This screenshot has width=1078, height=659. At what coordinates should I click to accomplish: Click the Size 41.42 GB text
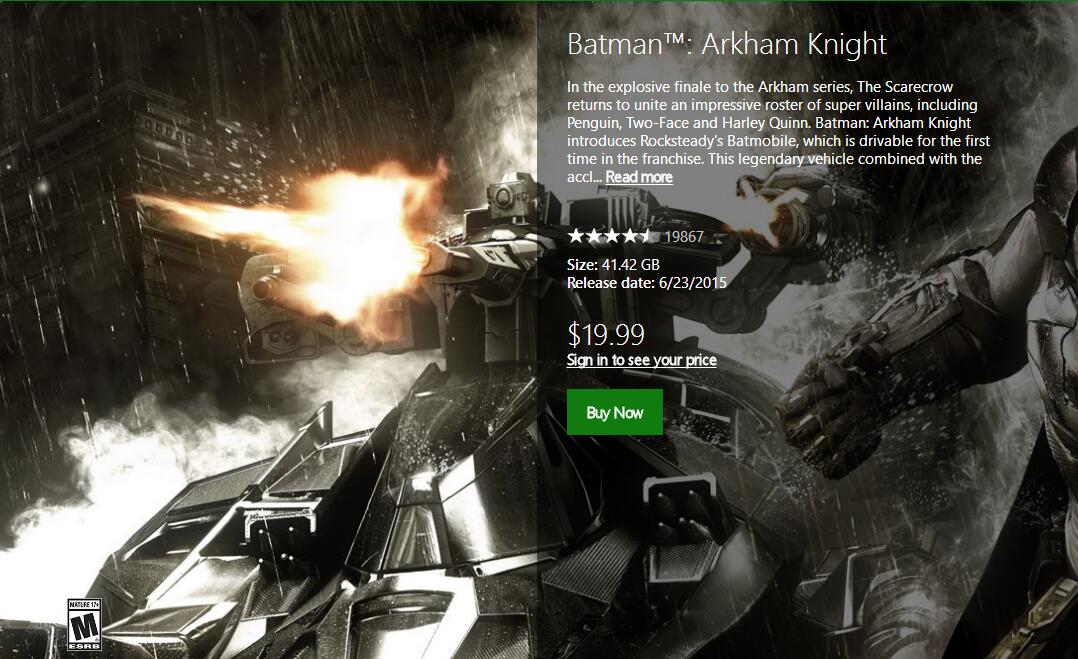[613, 265]
